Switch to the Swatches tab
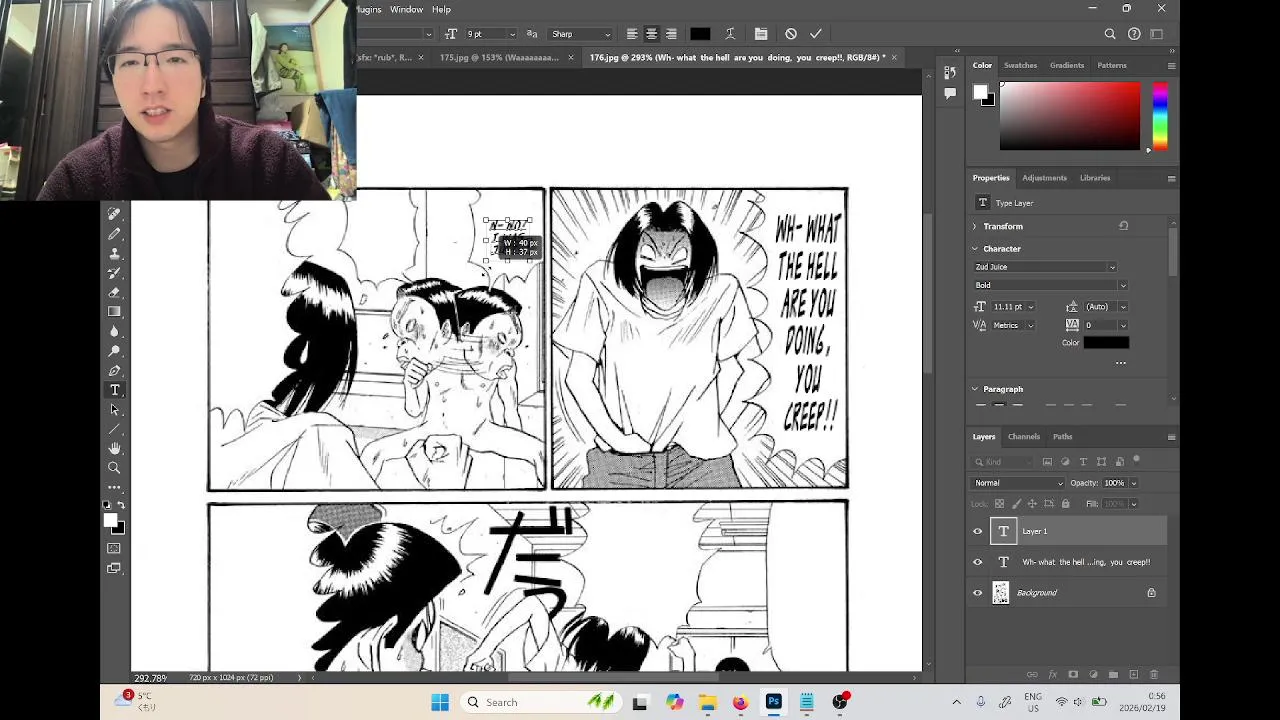Screen dimensions: 1280x720 (x=1020, y=65)
